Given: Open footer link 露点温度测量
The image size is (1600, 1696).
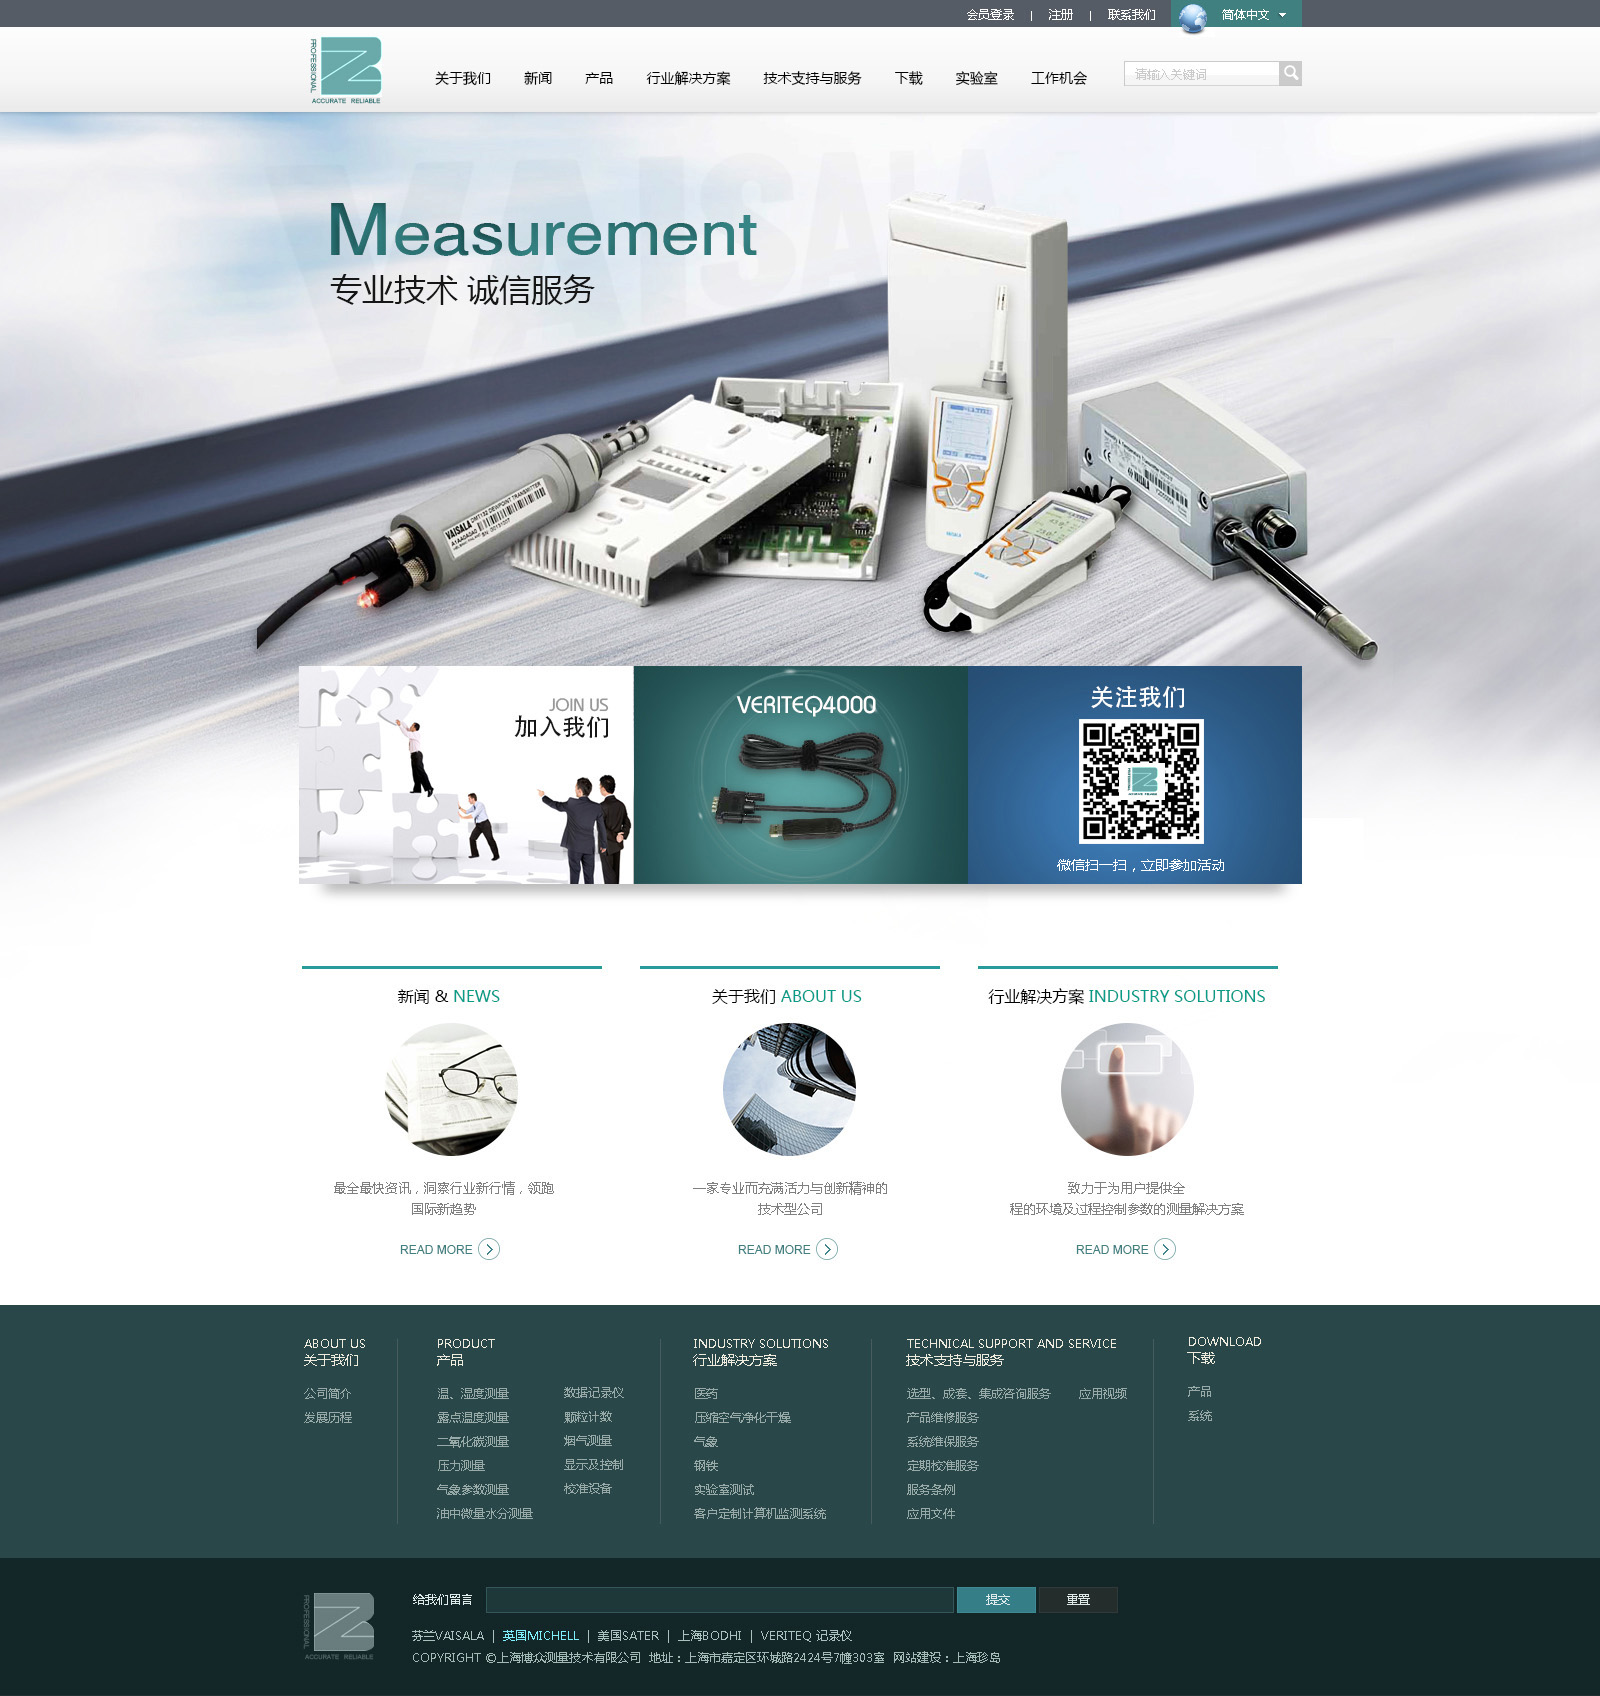Looking at the screenshot, I should pos(473,1417).
